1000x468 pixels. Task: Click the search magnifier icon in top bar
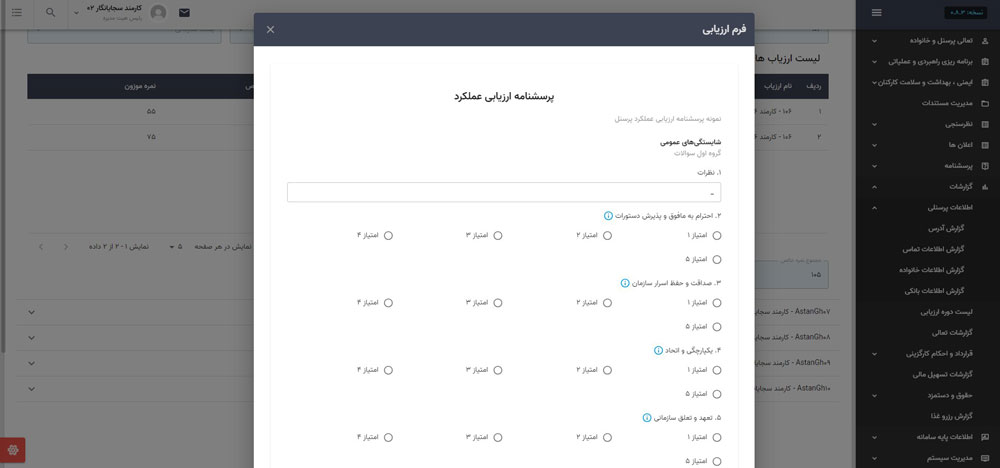click(51, 13)
